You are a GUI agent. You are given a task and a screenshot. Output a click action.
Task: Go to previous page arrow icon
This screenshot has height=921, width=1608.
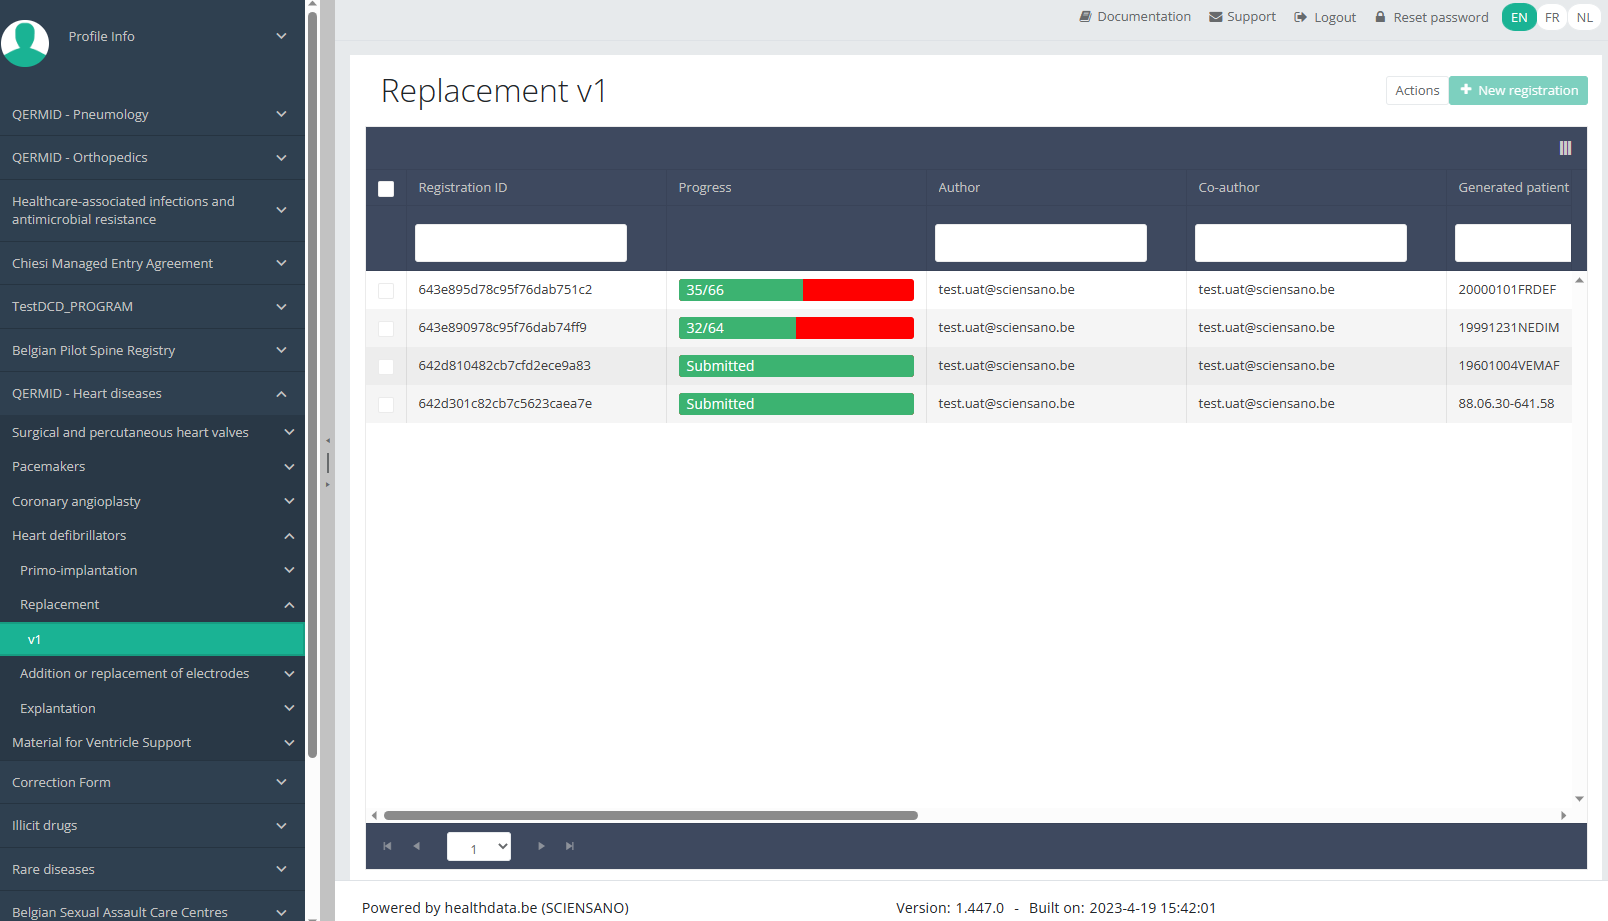(x=417, y=846)
